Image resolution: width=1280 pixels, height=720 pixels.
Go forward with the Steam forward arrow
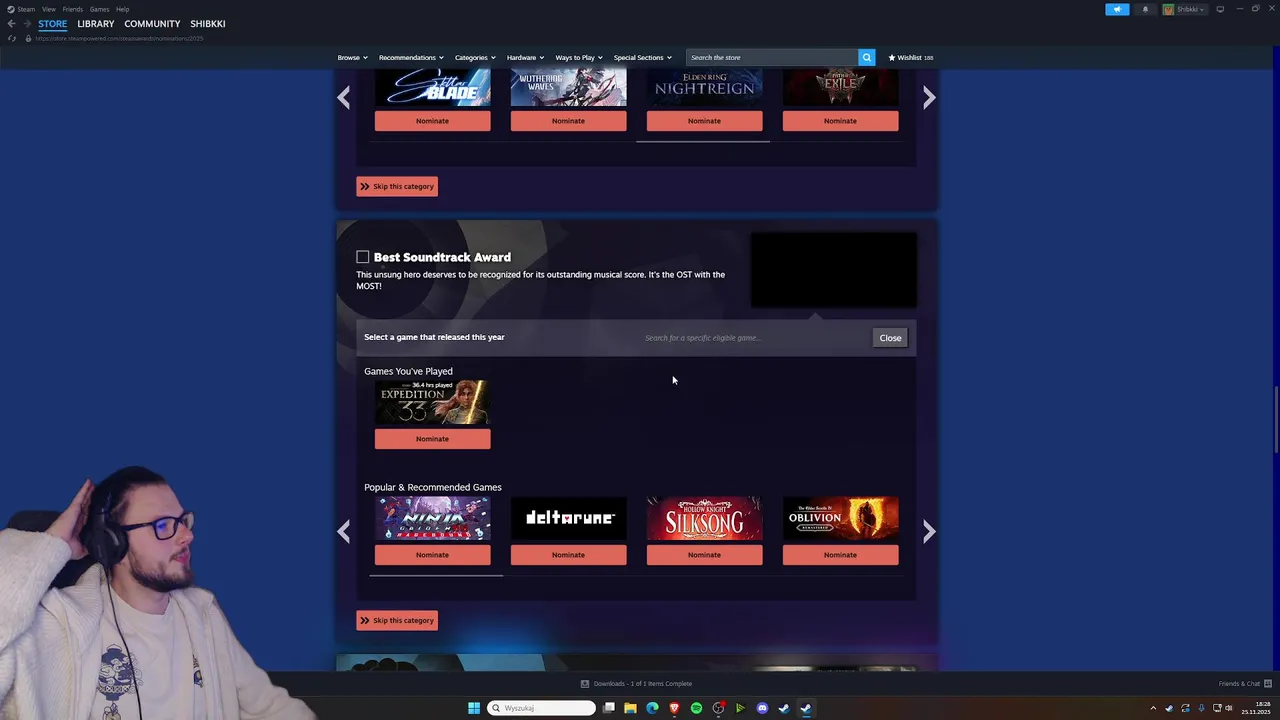[27, 24]
